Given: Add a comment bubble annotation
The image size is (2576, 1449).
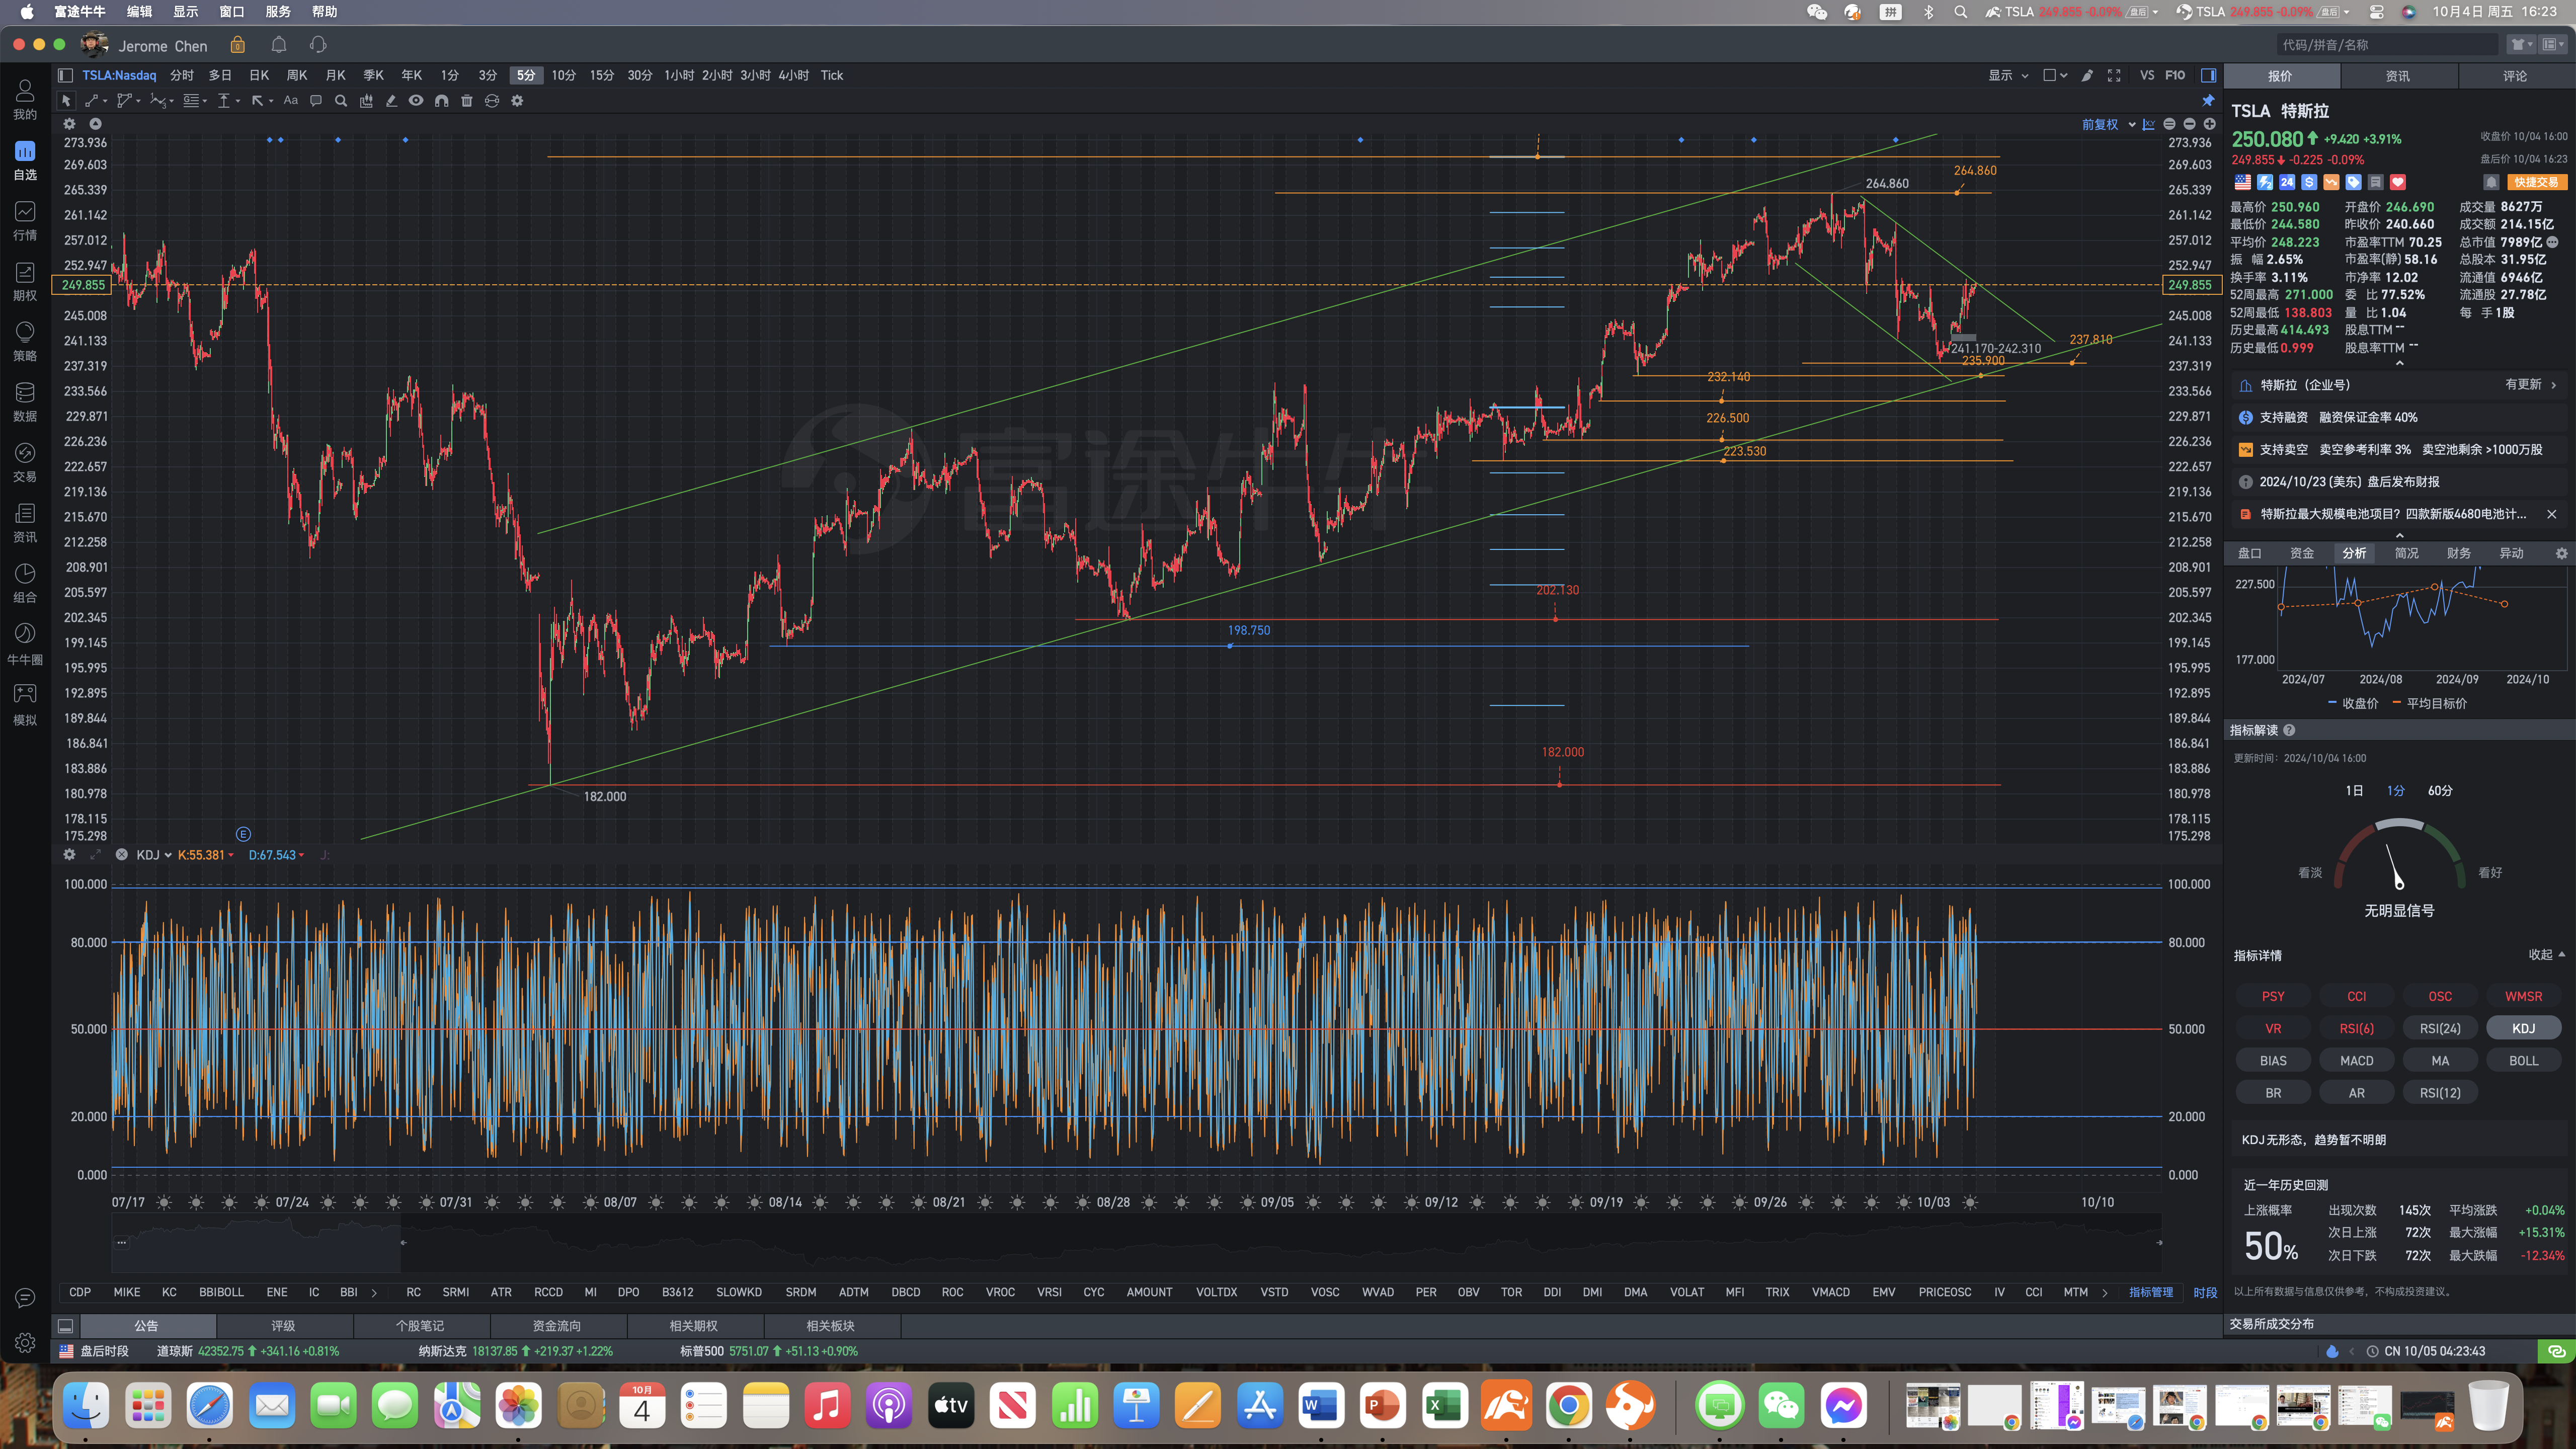Looking at the screenshot, I should tap(316, 101).
